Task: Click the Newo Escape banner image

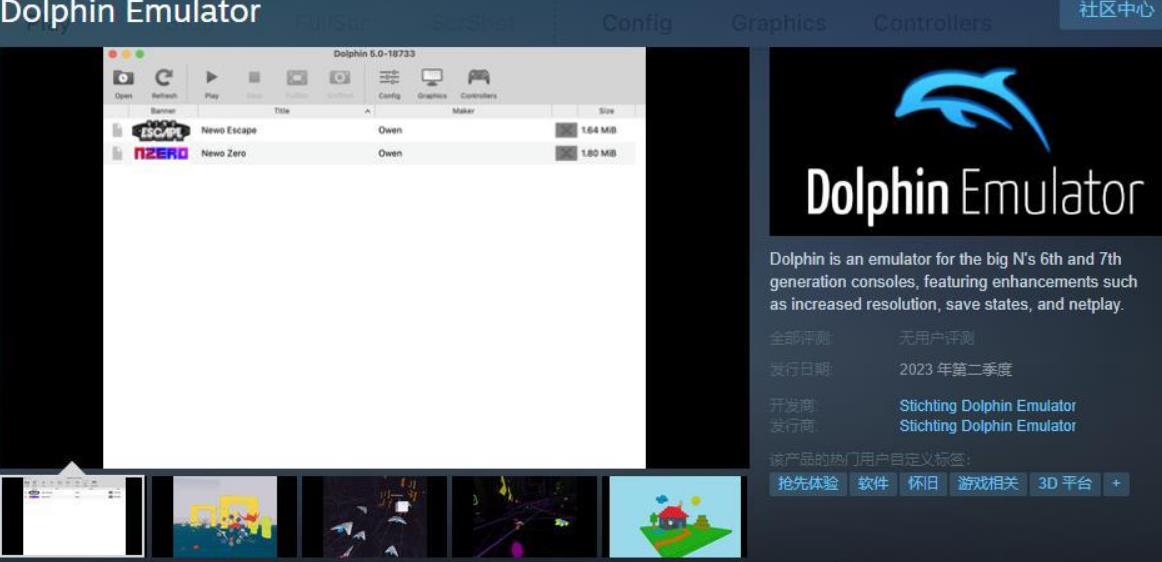Action: pyautogui.click(x=161, y=130)
